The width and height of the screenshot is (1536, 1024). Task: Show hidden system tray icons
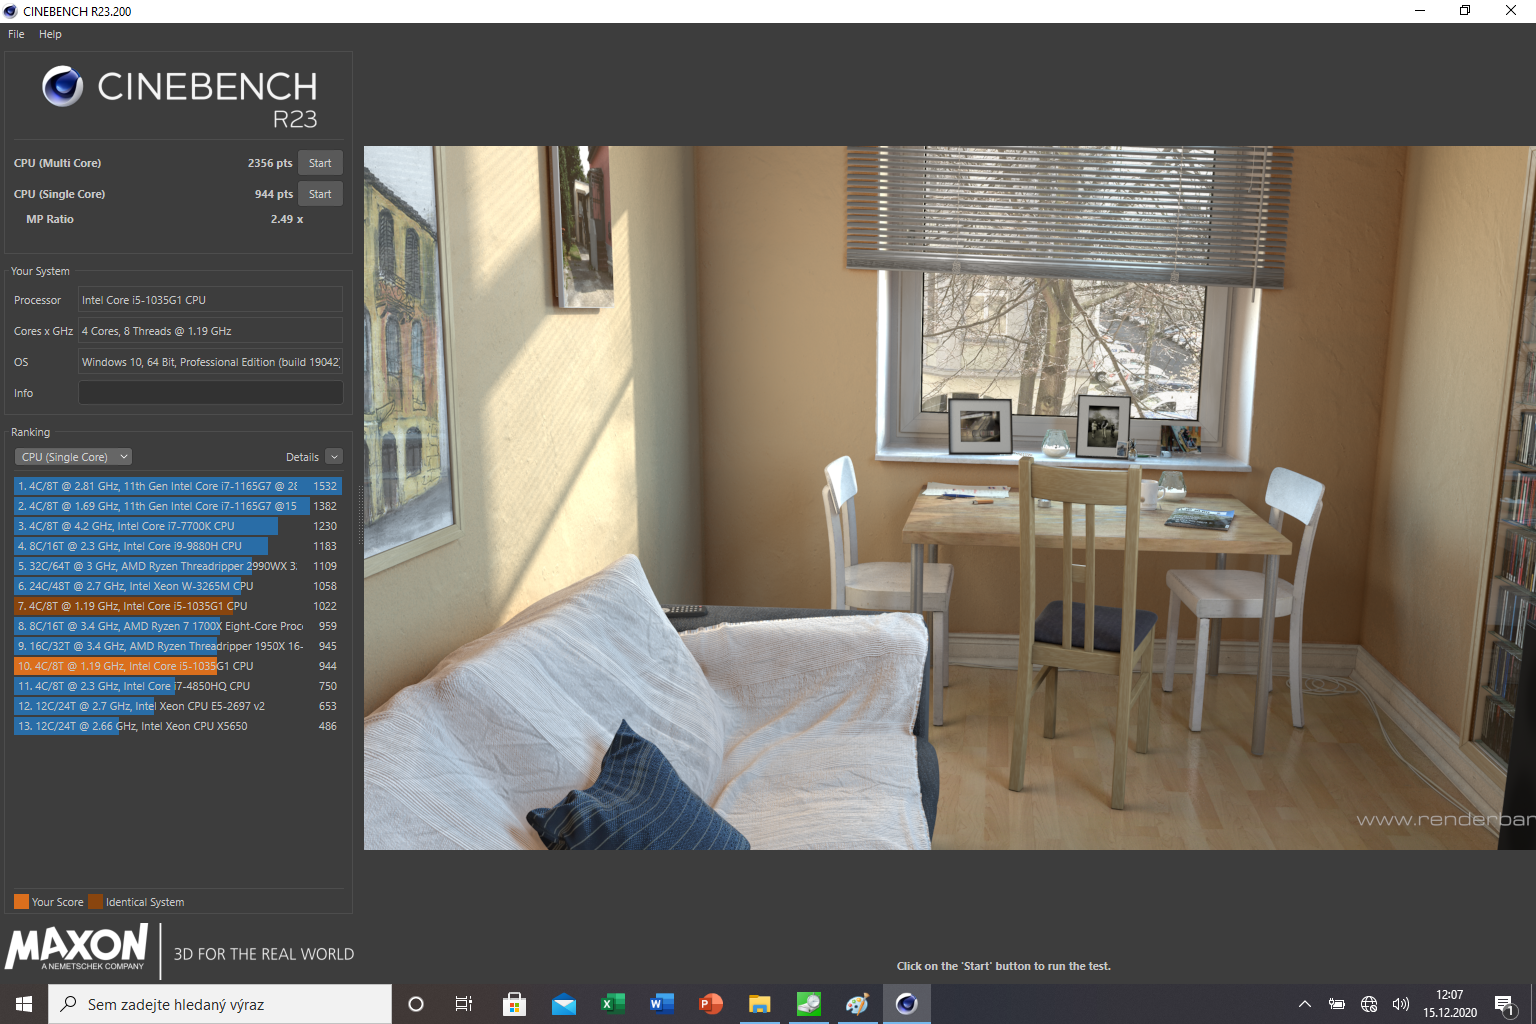(x=1304, y=1004)
